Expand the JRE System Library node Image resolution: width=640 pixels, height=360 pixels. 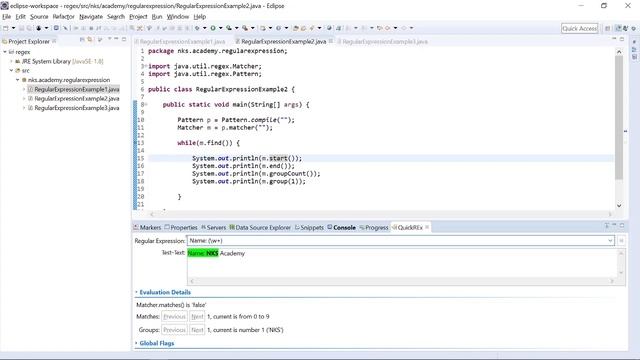point(11,61)
